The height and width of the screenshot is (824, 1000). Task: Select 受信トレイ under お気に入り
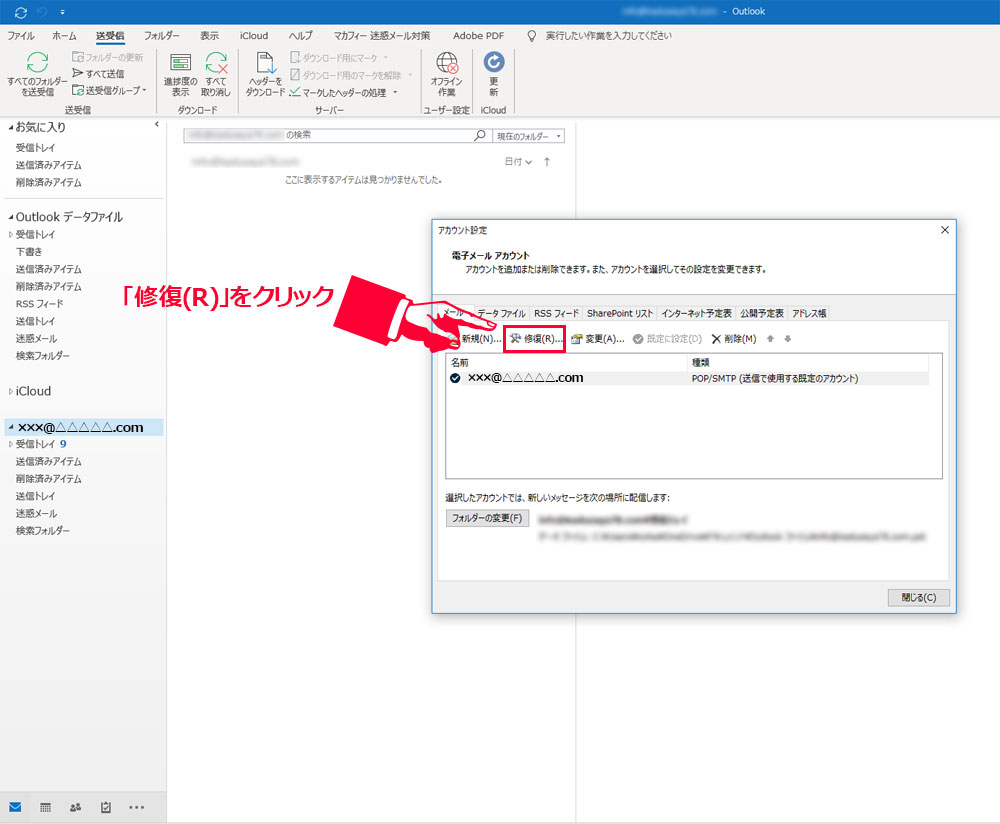(35, 147)
